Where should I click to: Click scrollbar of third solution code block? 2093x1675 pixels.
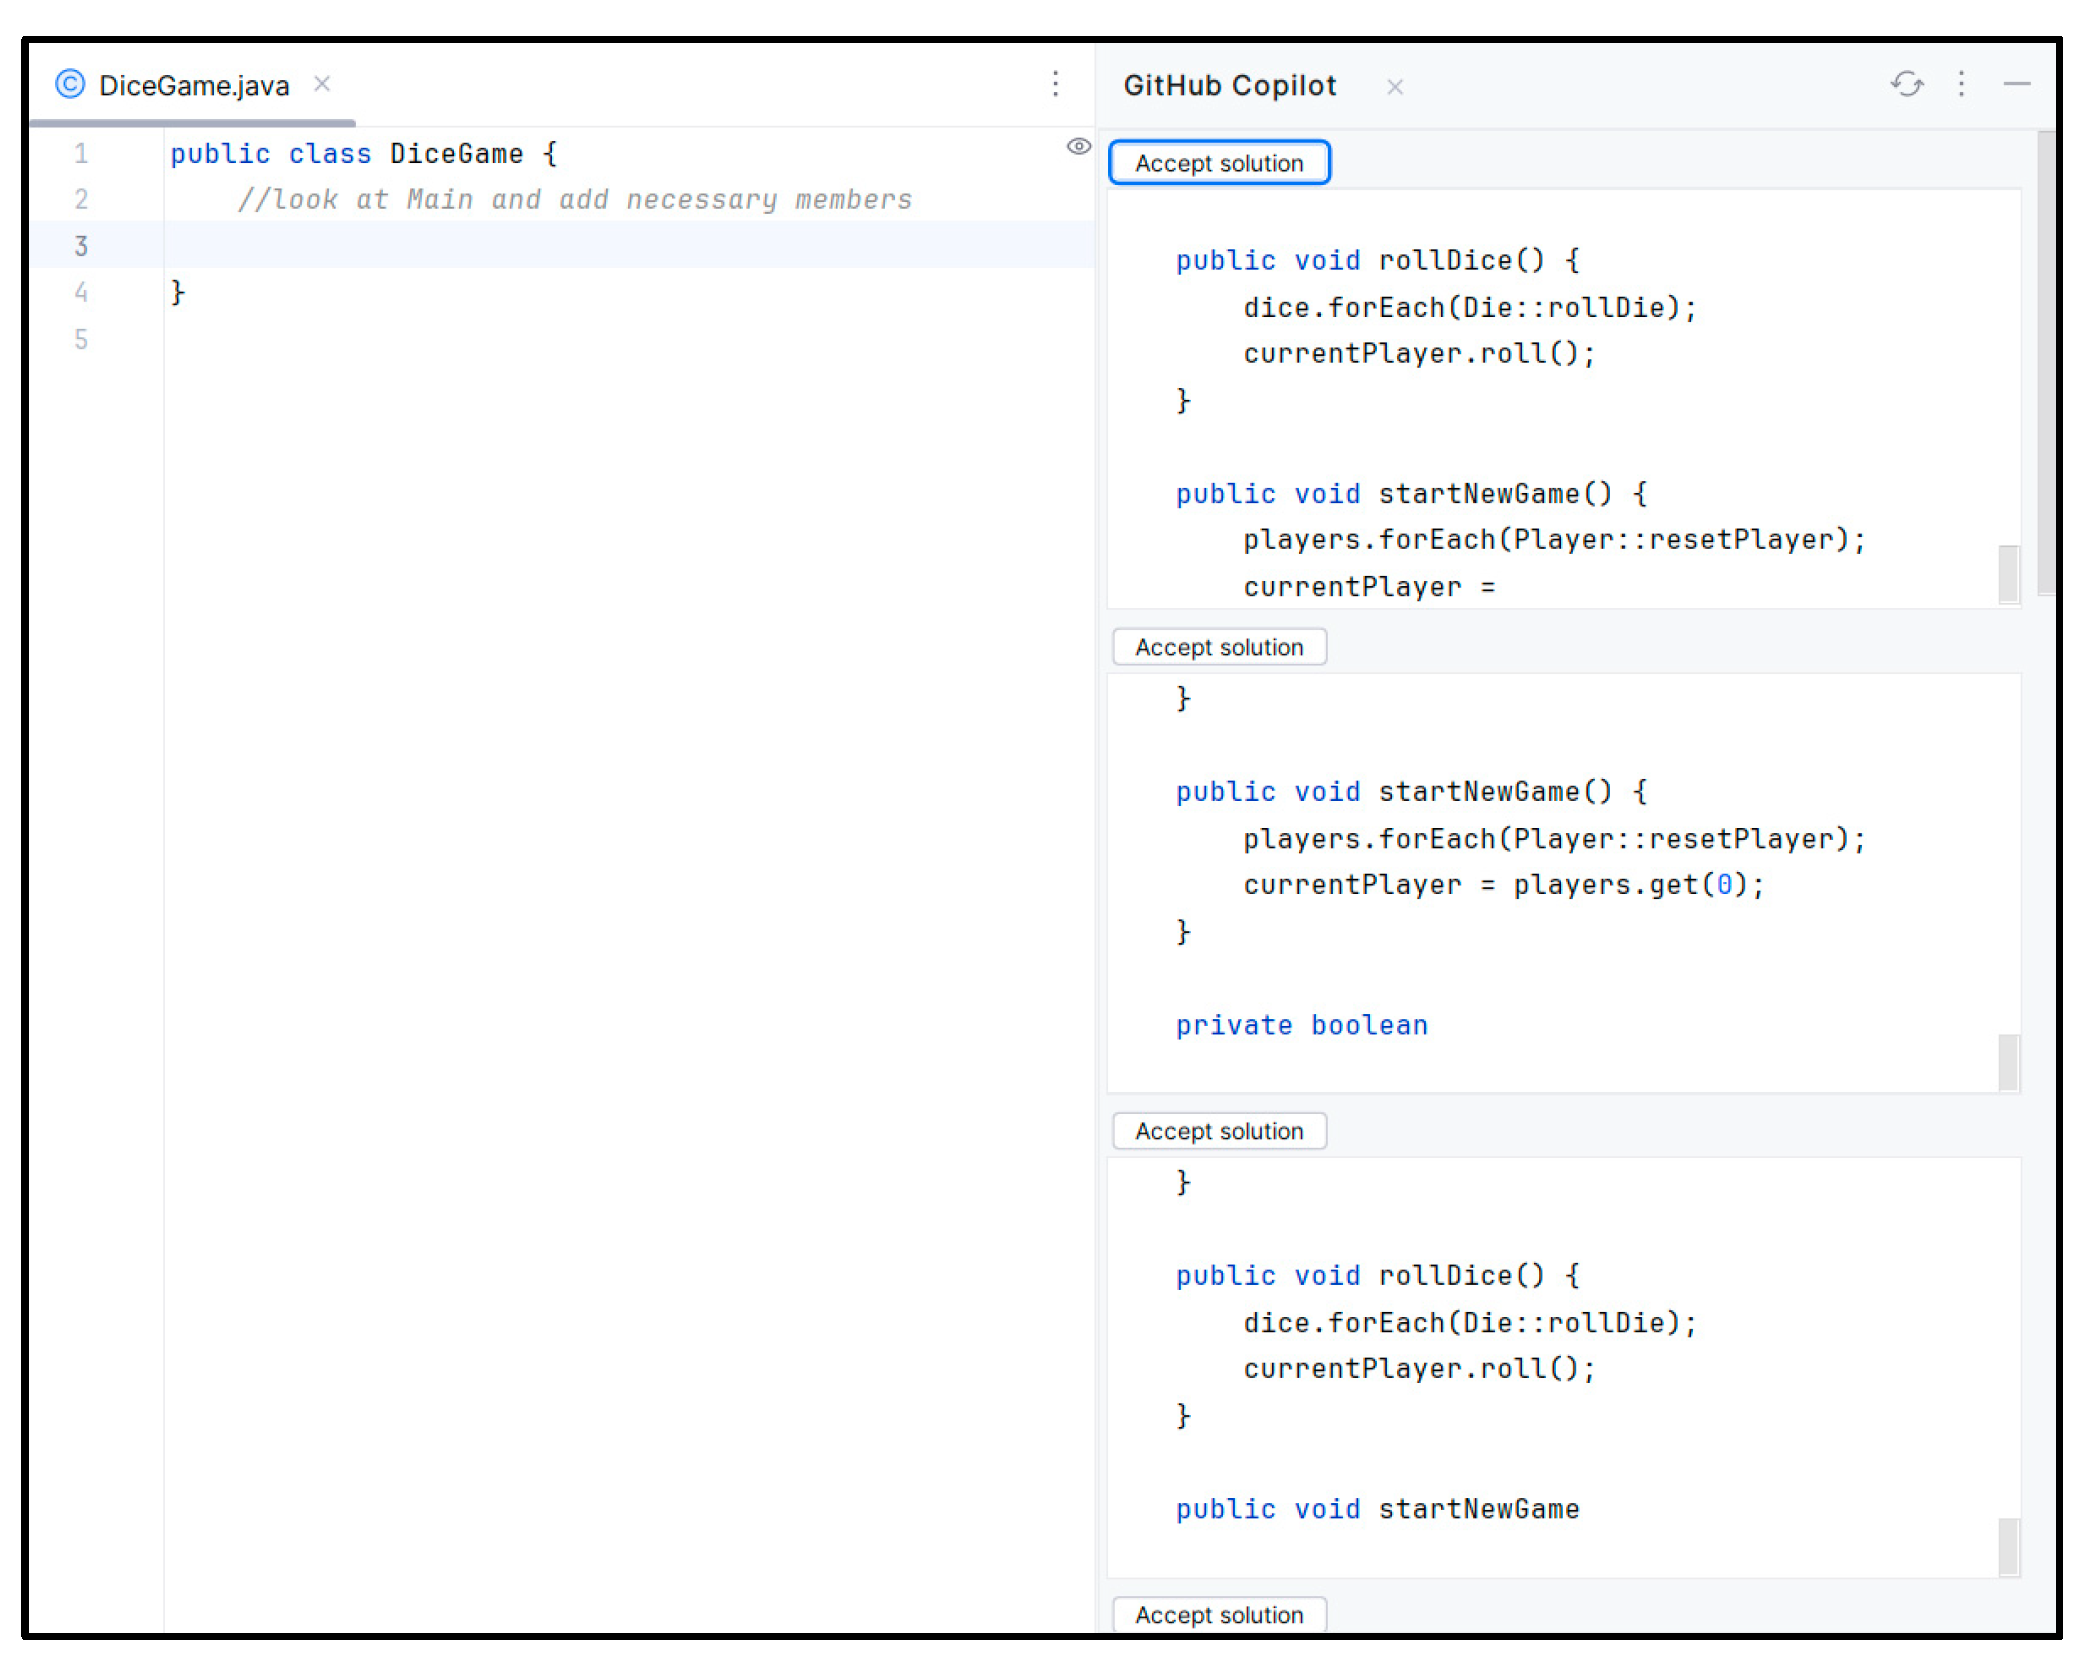(x=2008, y=1546)
